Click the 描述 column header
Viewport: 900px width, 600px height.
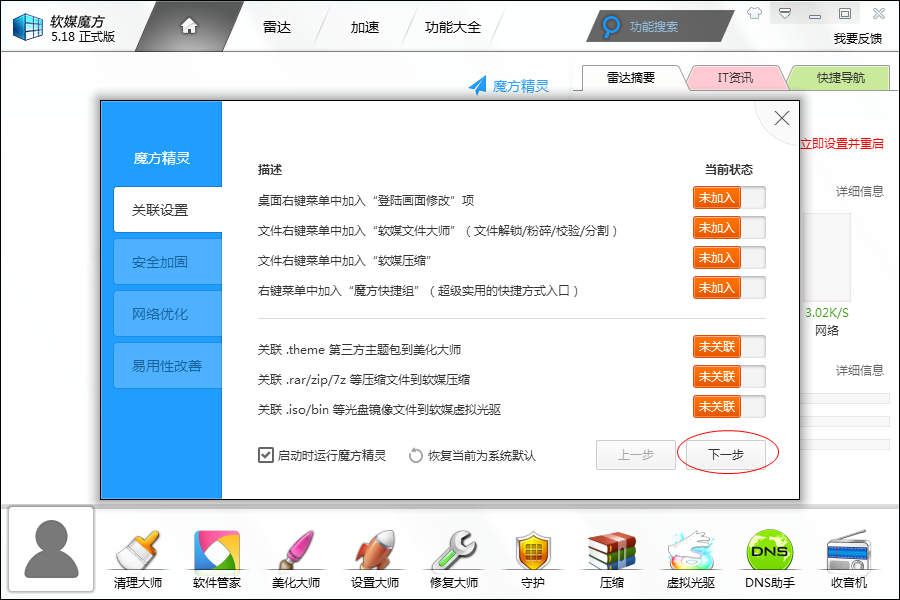pos(270,169)
